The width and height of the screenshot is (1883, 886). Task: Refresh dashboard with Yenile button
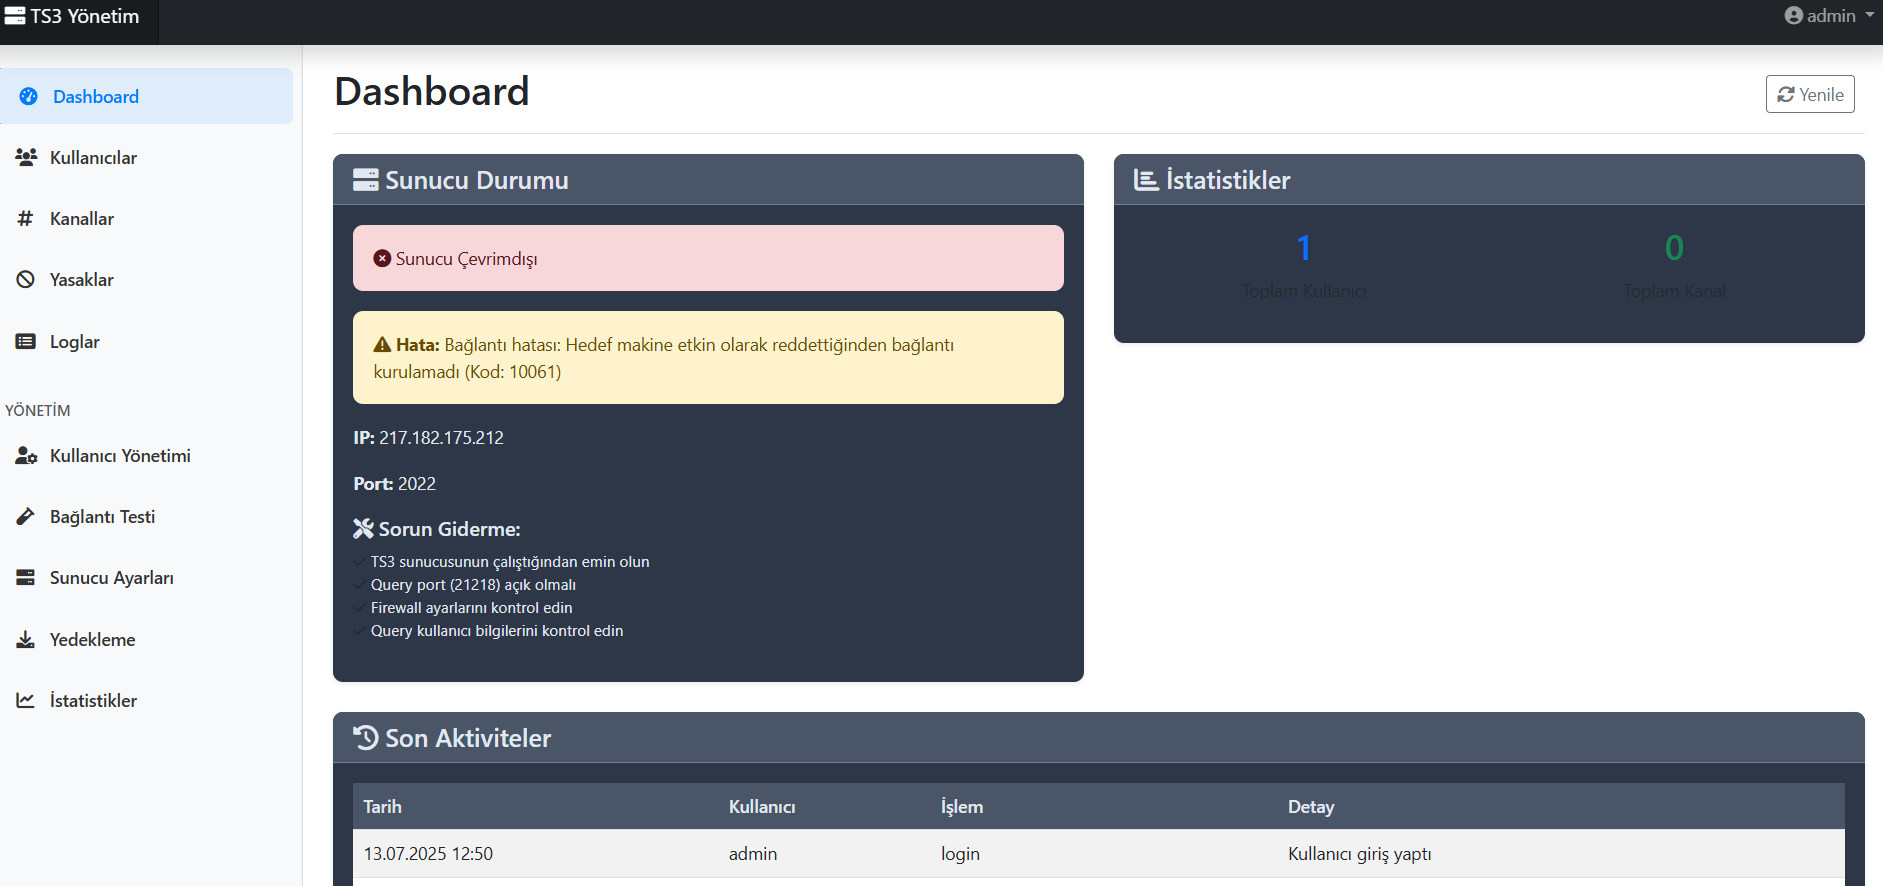click(x=1810, y=94)
